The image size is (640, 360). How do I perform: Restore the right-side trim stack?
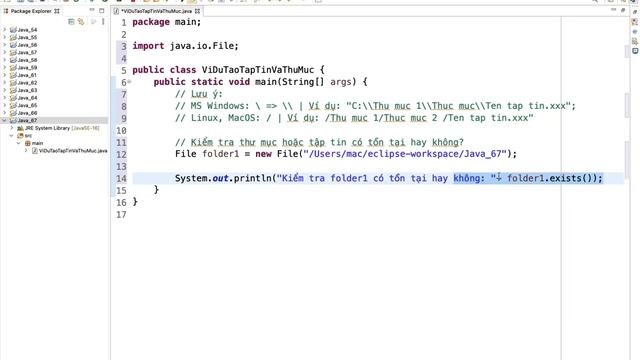point(635,12)
